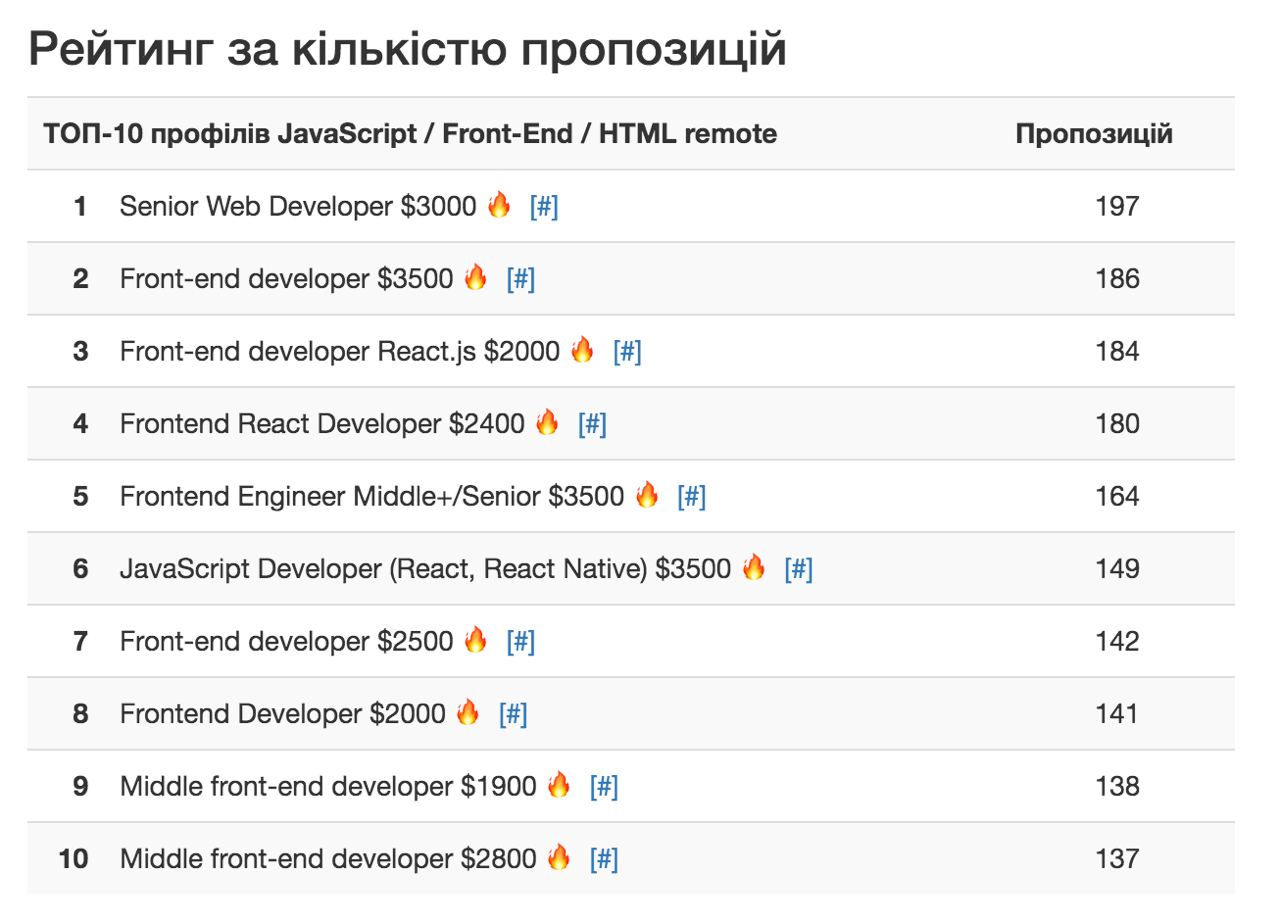Click the flame icon on JavaScript Developer row
The image size is (1280, 923).
click(754, 568)
